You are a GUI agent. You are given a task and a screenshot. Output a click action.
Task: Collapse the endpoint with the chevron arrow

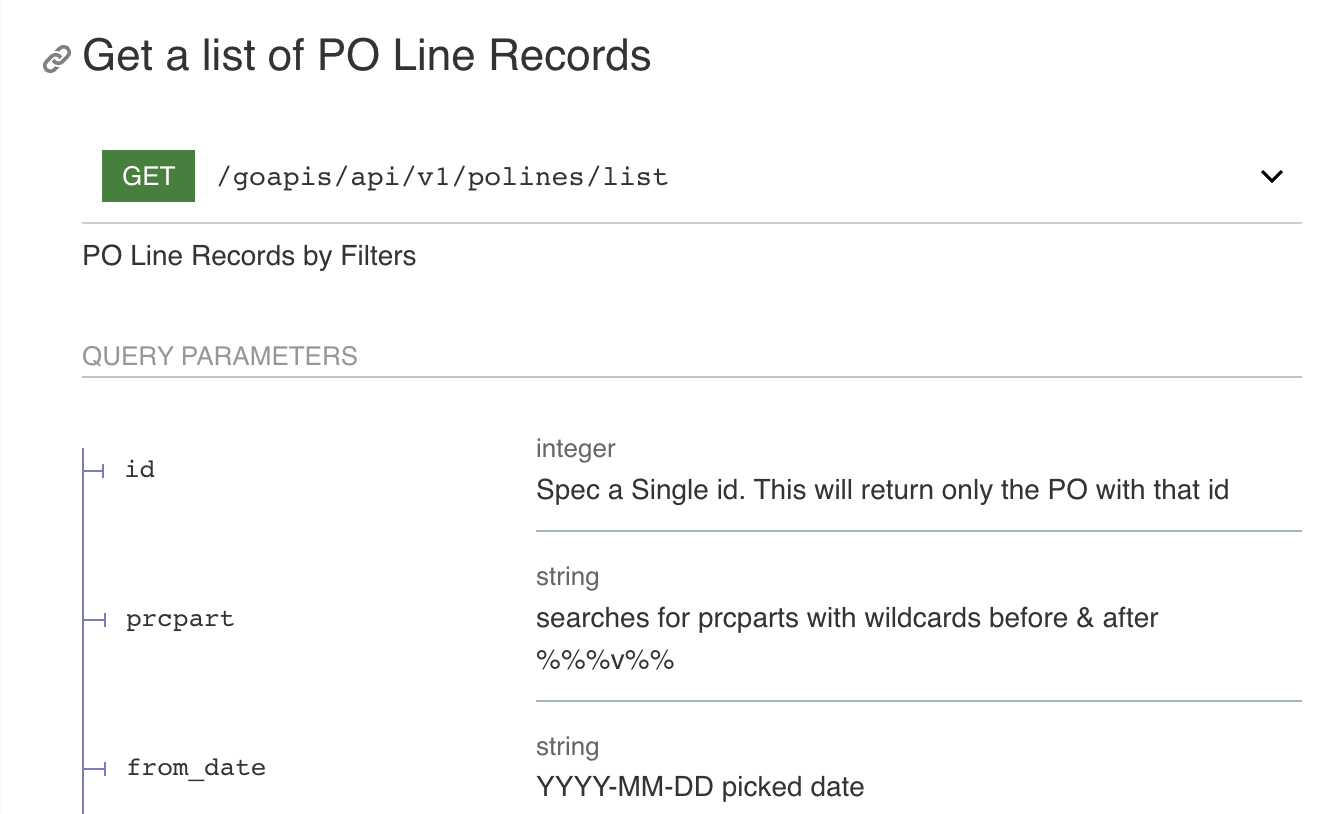coord(1271,177)
